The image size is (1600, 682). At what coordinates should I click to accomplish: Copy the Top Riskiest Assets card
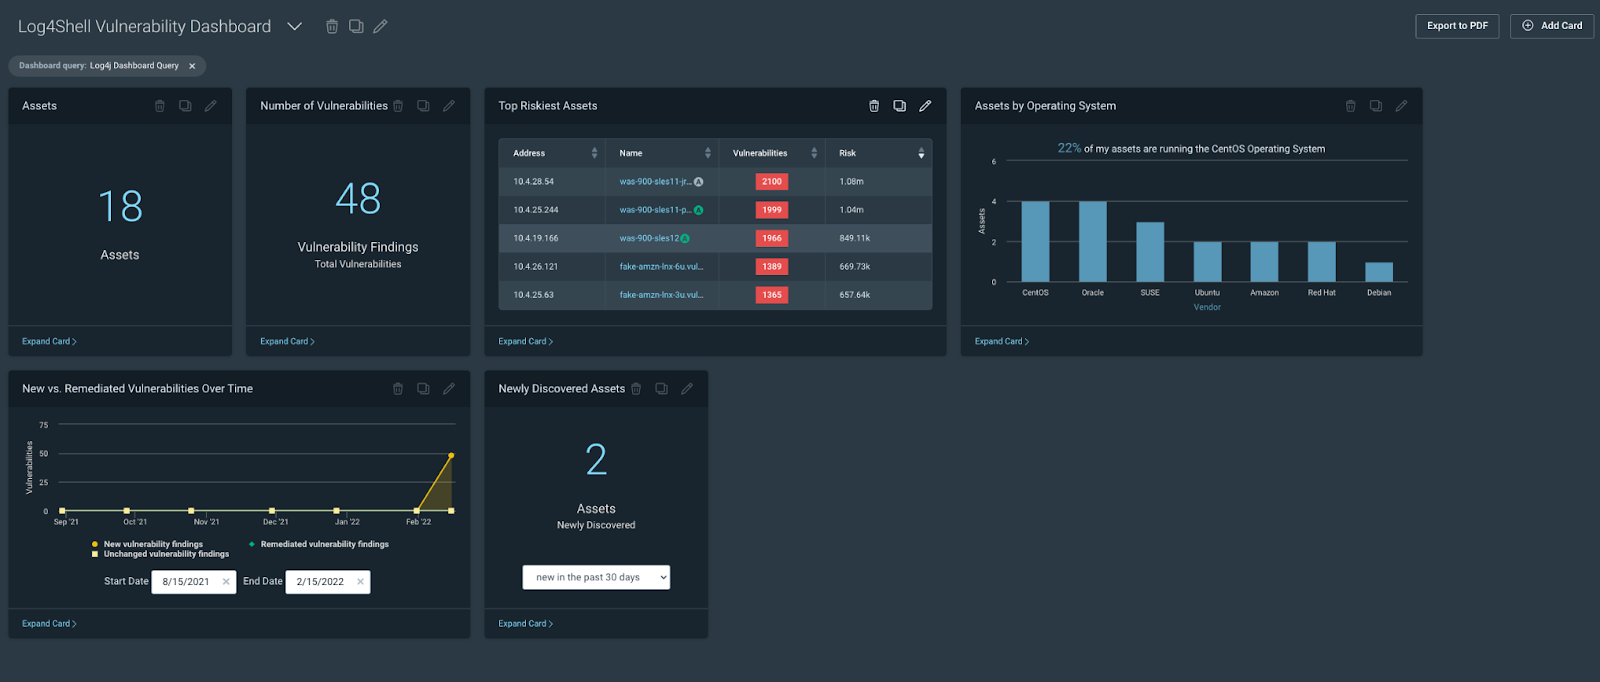tap(899, 106)
